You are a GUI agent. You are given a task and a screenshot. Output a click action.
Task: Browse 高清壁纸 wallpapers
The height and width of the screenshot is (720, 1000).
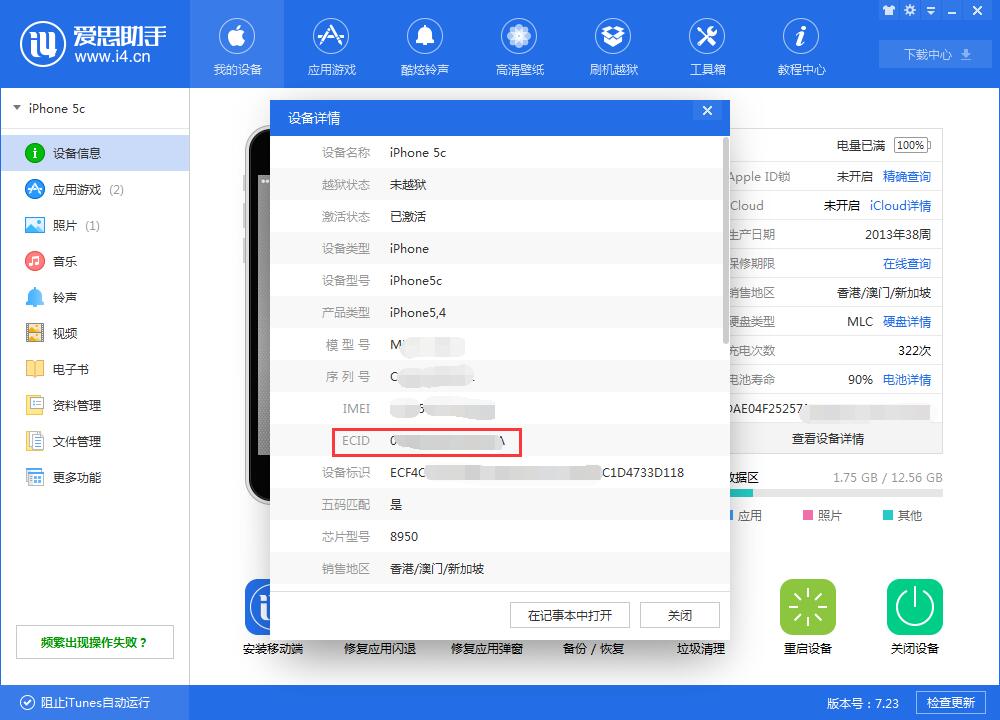(x=518, y=44)
